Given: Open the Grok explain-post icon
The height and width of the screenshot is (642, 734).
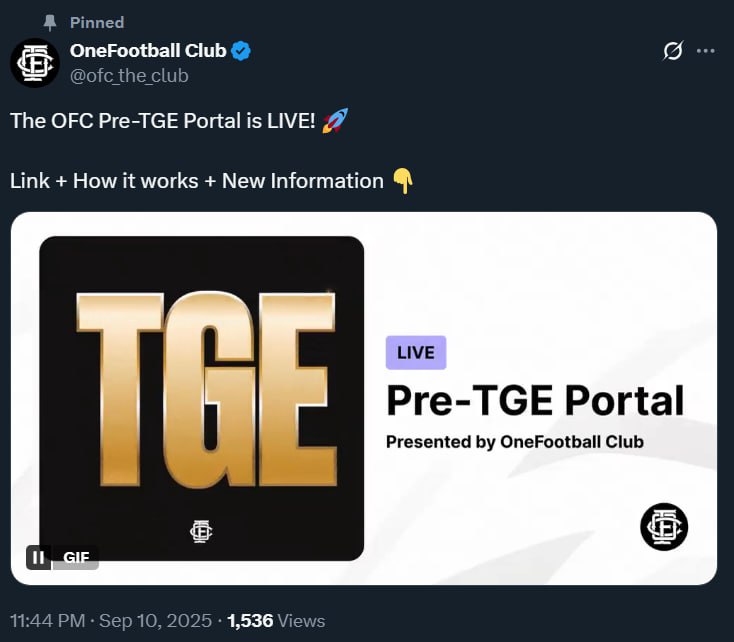Looking at the screenshot, I should tap(673, 51).
